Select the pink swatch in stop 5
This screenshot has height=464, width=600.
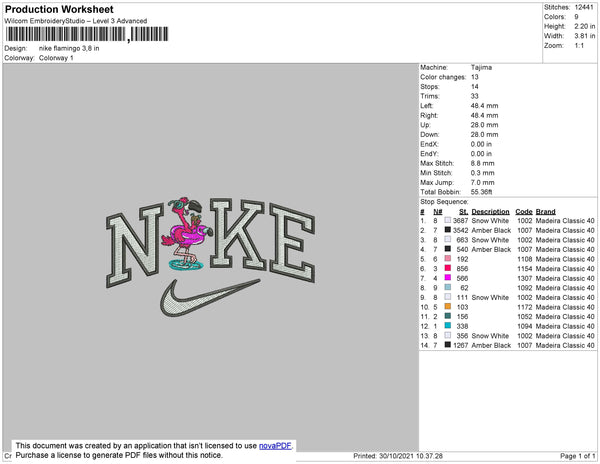(x=447, y=259)
